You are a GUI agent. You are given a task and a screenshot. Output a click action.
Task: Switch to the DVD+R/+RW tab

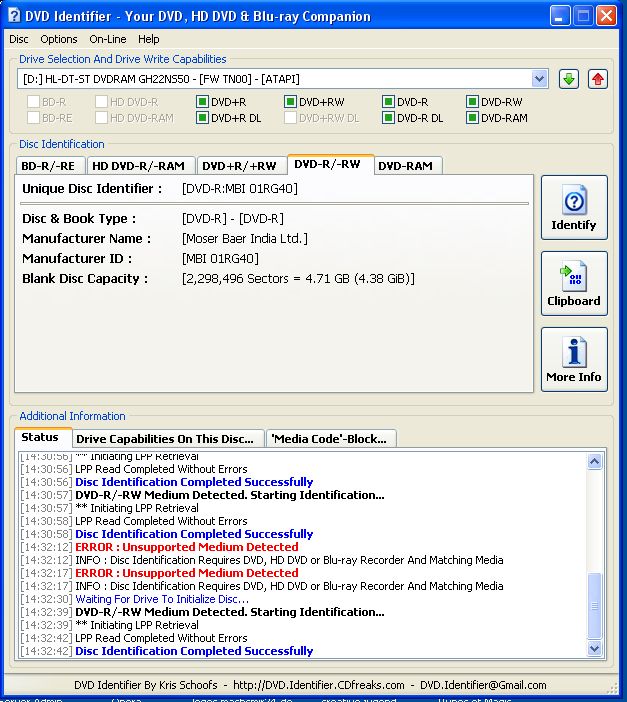click(240, 166)
